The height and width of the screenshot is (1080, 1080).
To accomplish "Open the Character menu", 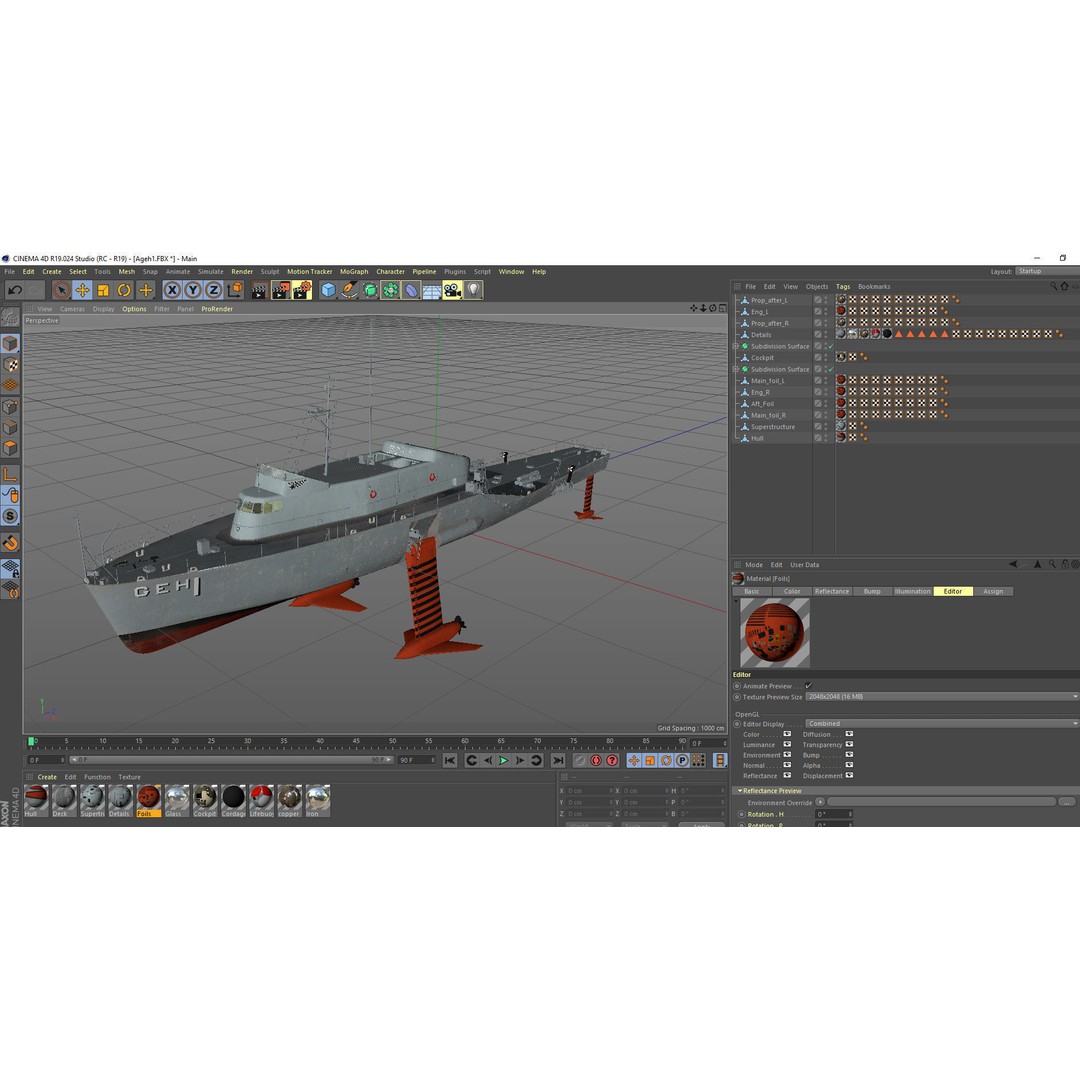I will point(391,271).
